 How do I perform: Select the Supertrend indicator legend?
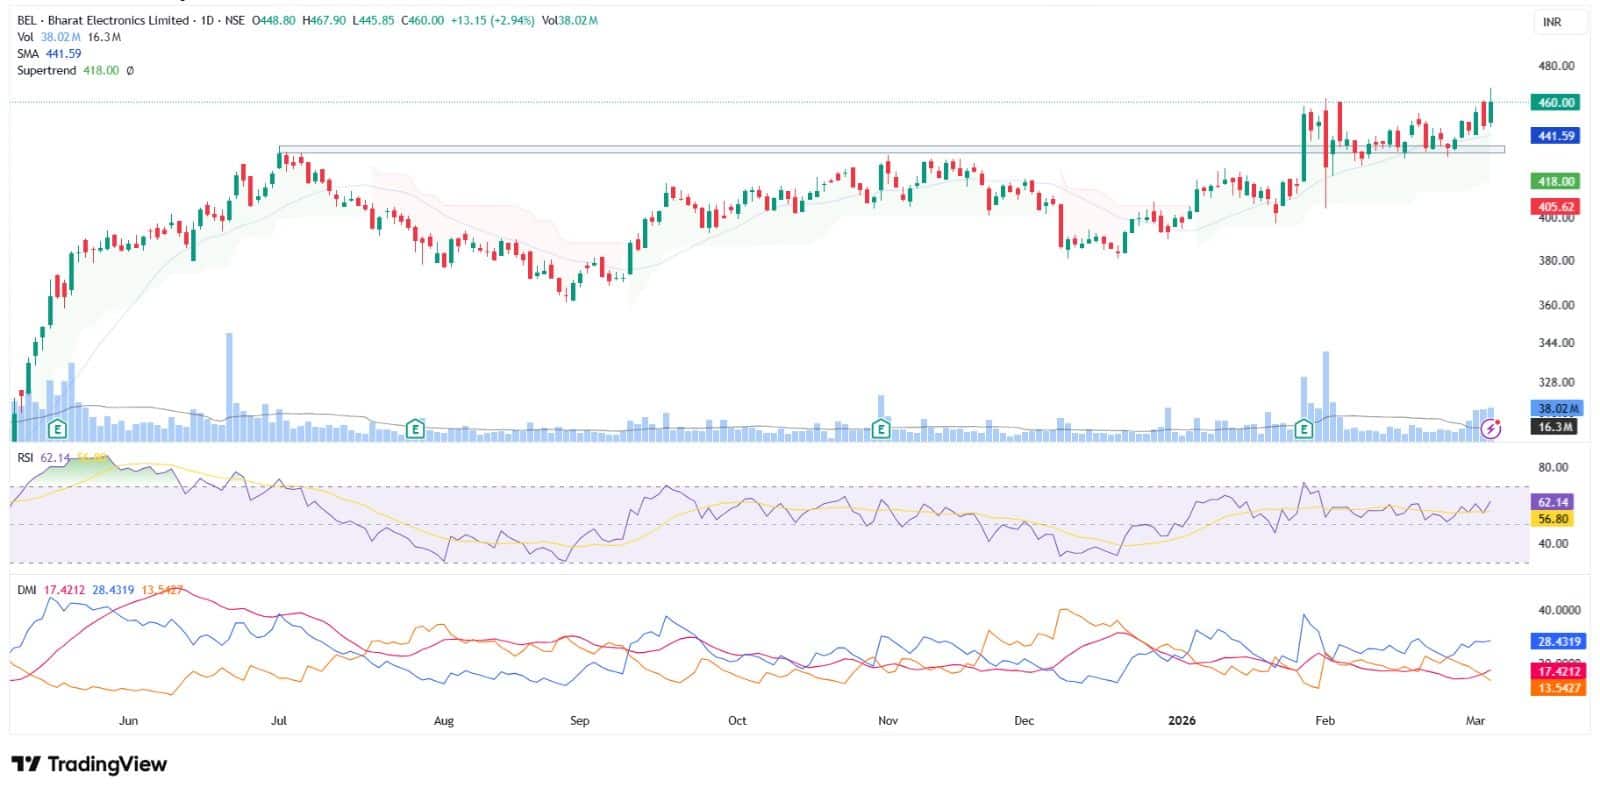click(x=75, y=71)
